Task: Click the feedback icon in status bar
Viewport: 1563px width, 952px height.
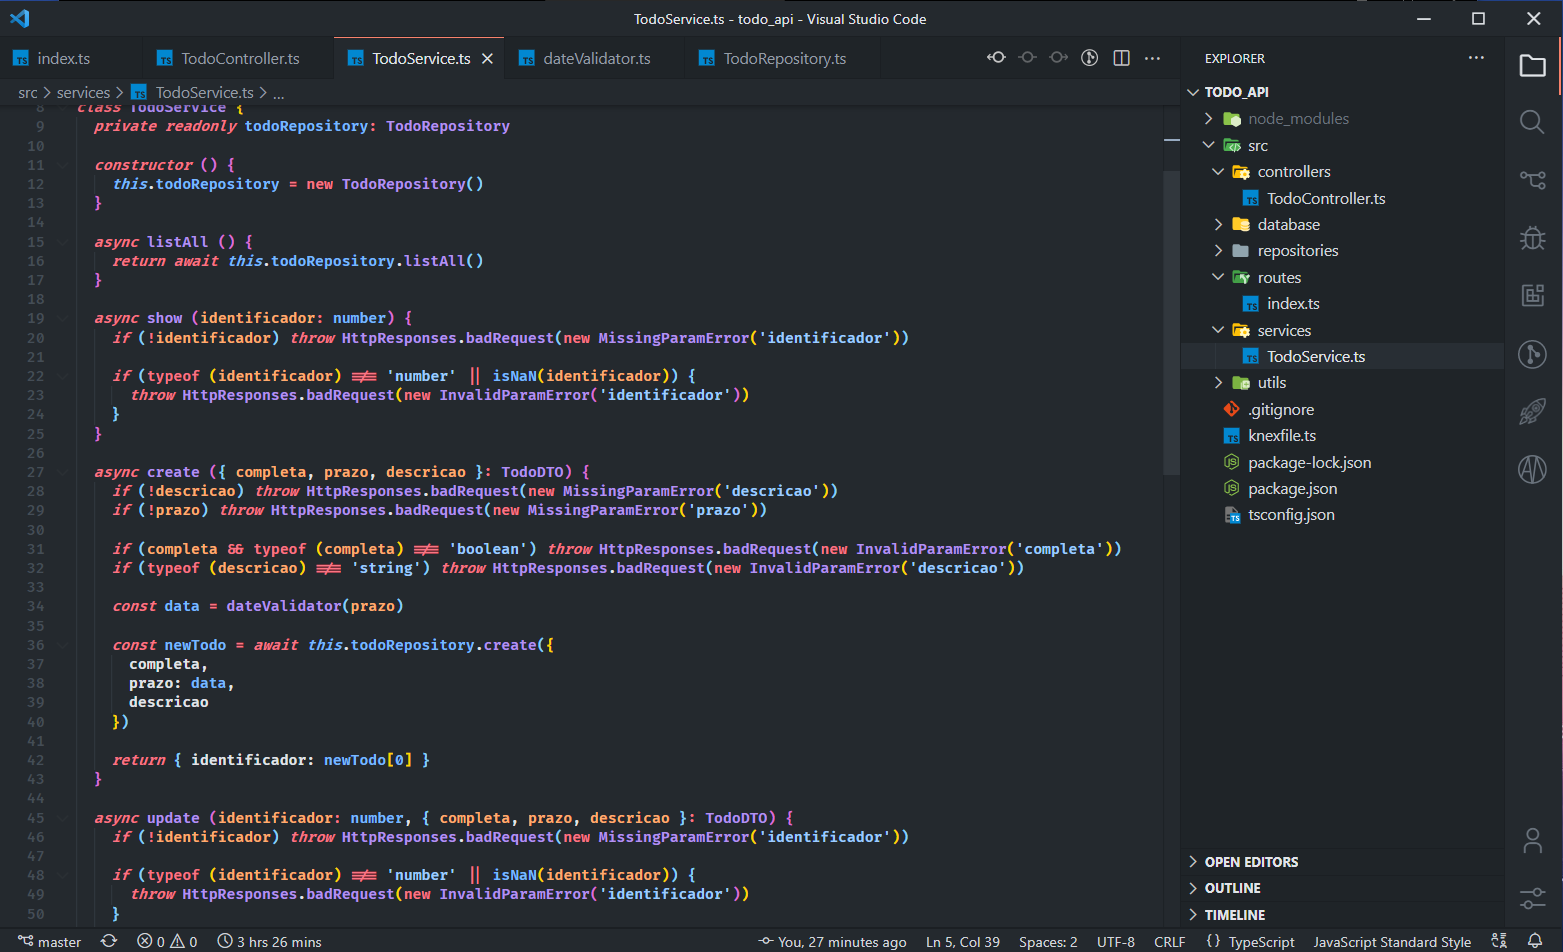Action: [1499, 941]
